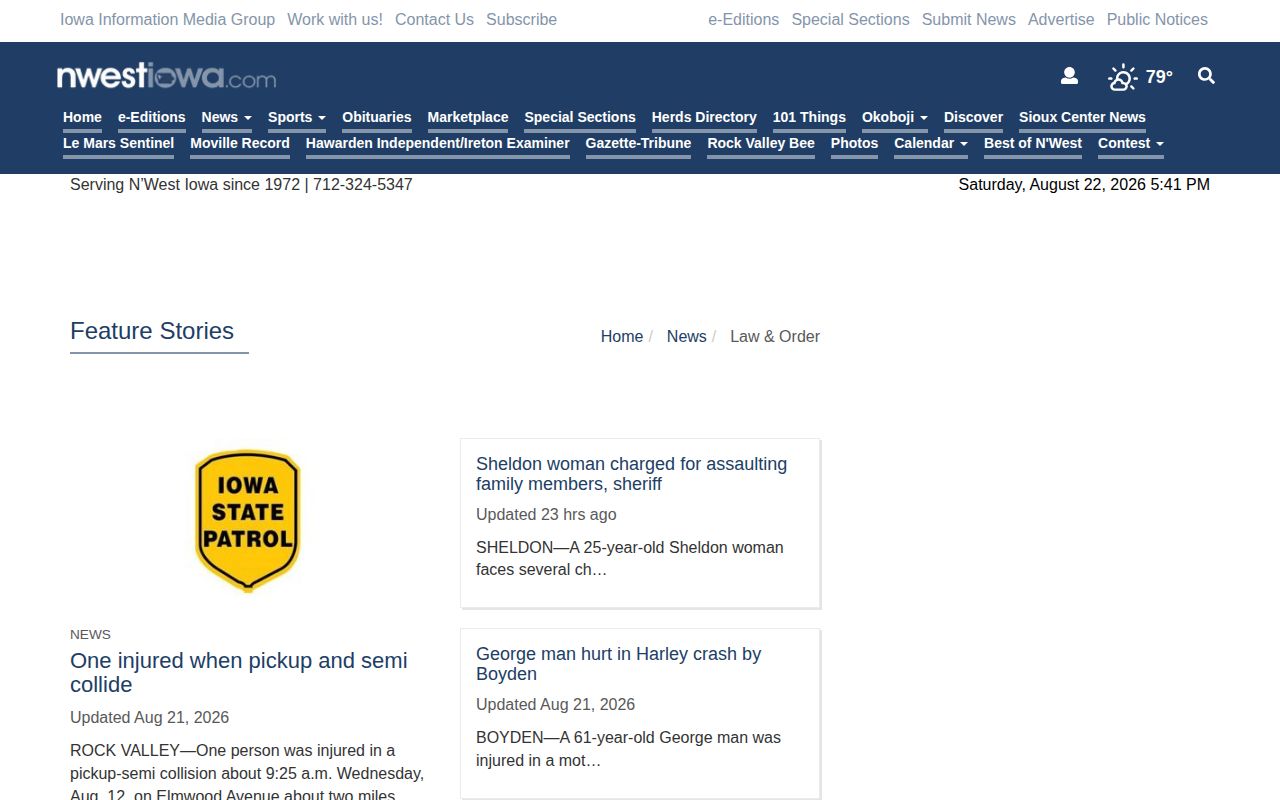Open the Discover menu item
The image size is (1280, 800).
click(x=973, y=117)
